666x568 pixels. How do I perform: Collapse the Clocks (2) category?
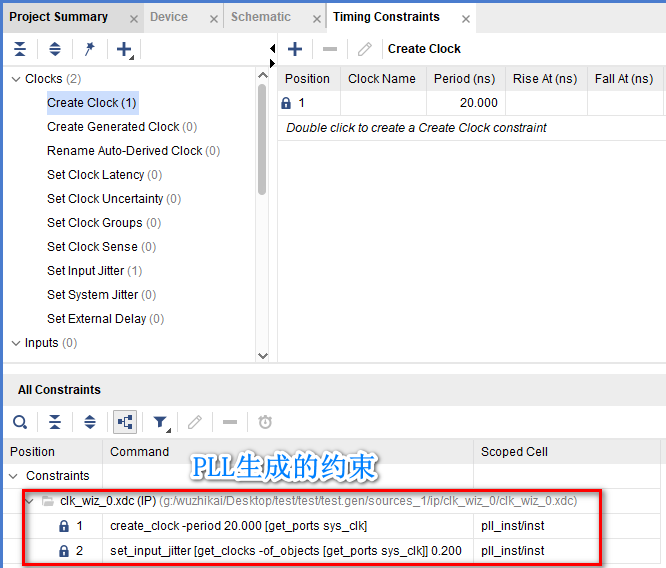[16, 79]
